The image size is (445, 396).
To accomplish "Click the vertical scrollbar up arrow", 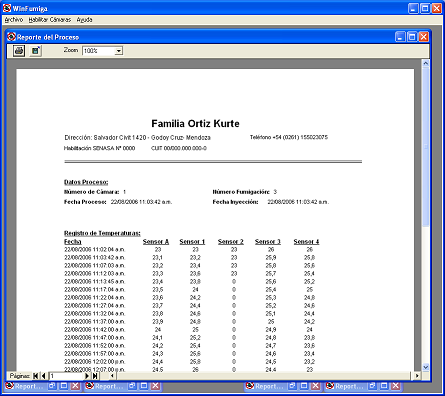I will [425, 63].
